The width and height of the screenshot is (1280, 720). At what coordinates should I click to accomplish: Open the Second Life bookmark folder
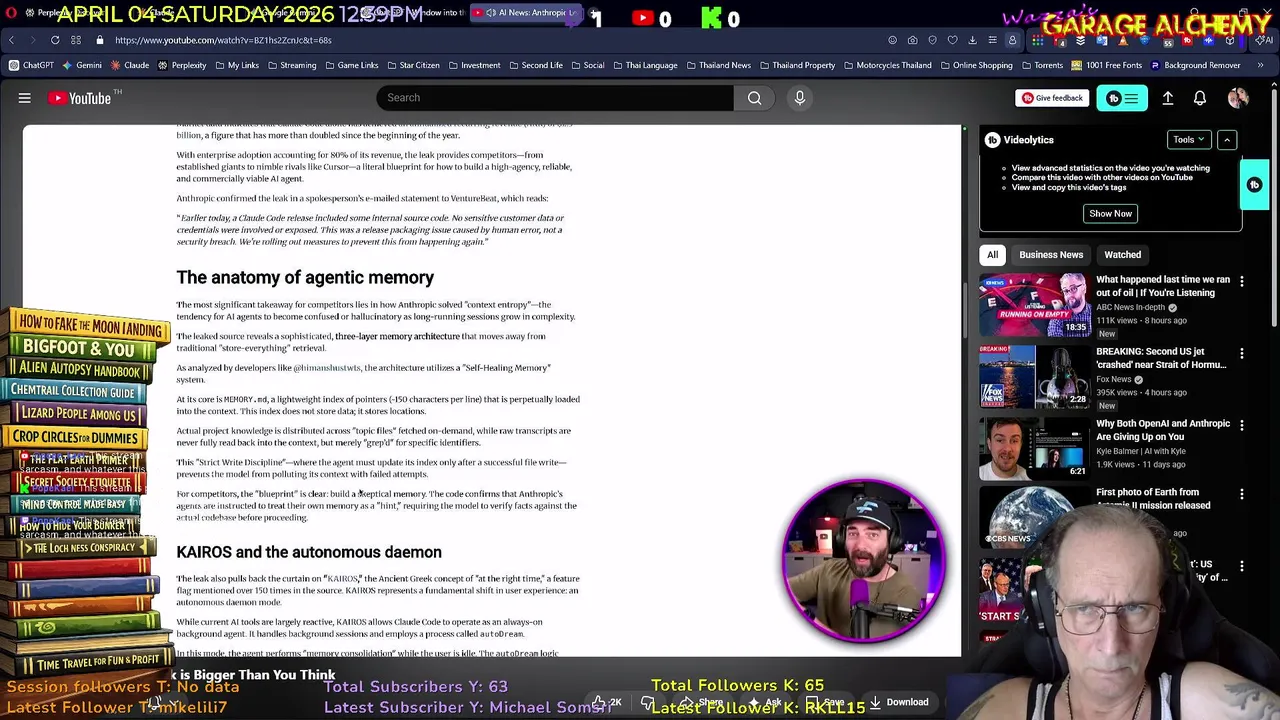[x=534, y=65]
